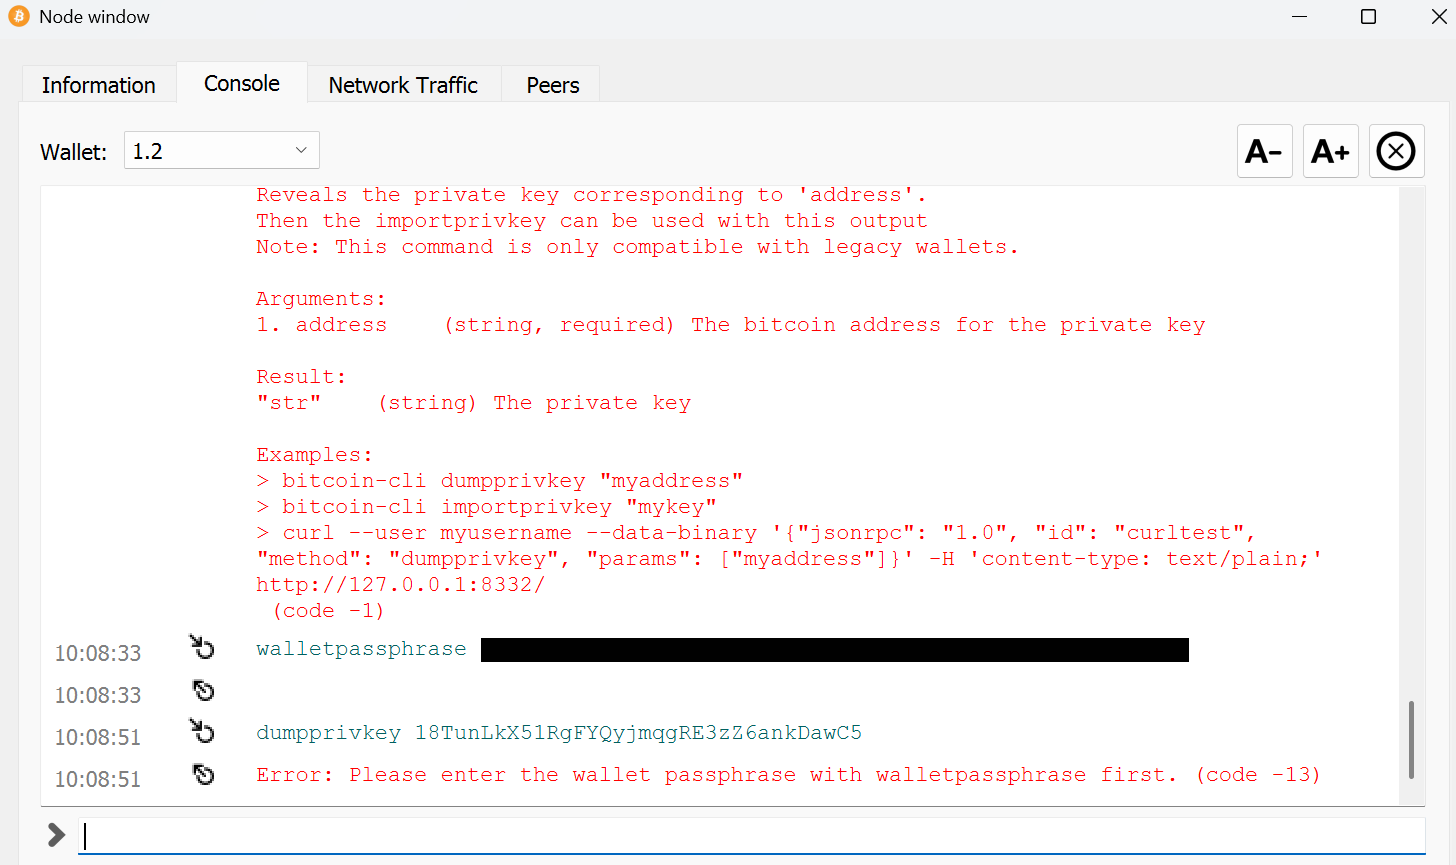
Task: Click the Bitcoin logo in the title bar
Action: (x=19, y=17)
